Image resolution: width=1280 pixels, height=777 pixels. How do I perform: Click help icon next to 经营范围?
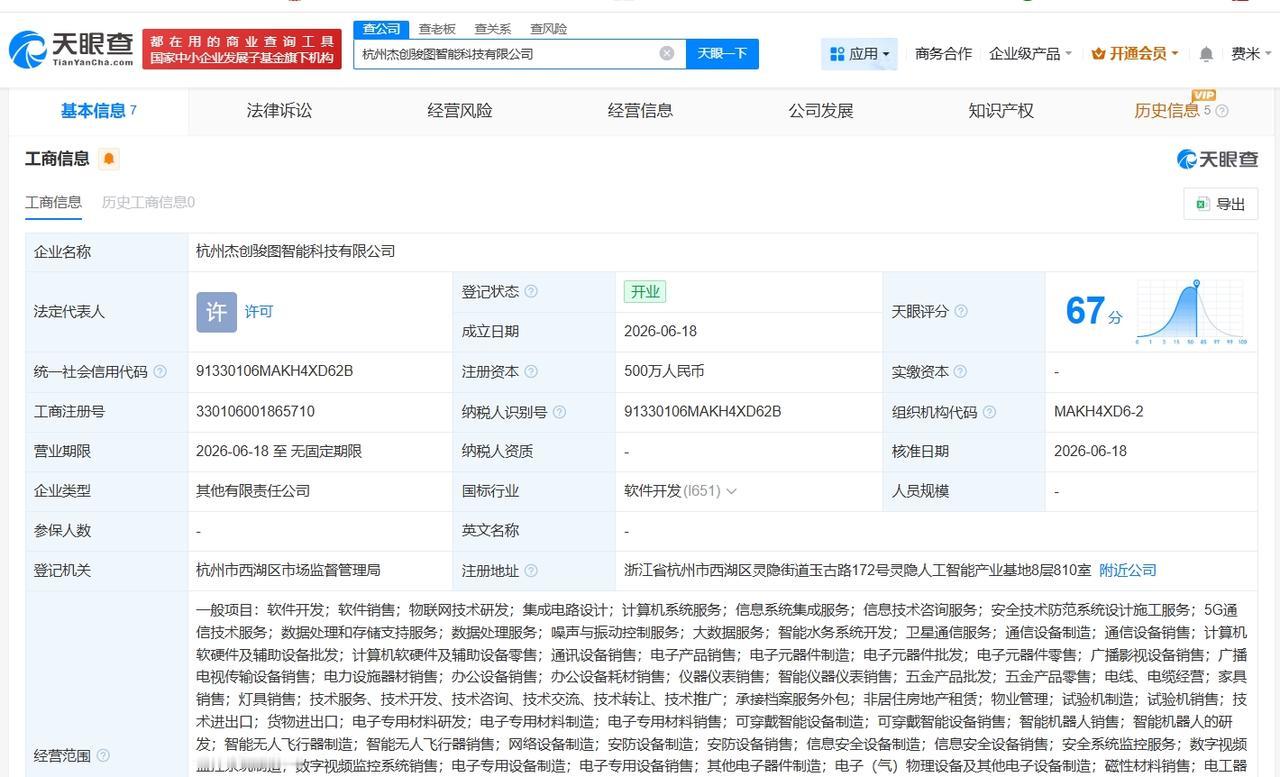click(x=103, y=755)
